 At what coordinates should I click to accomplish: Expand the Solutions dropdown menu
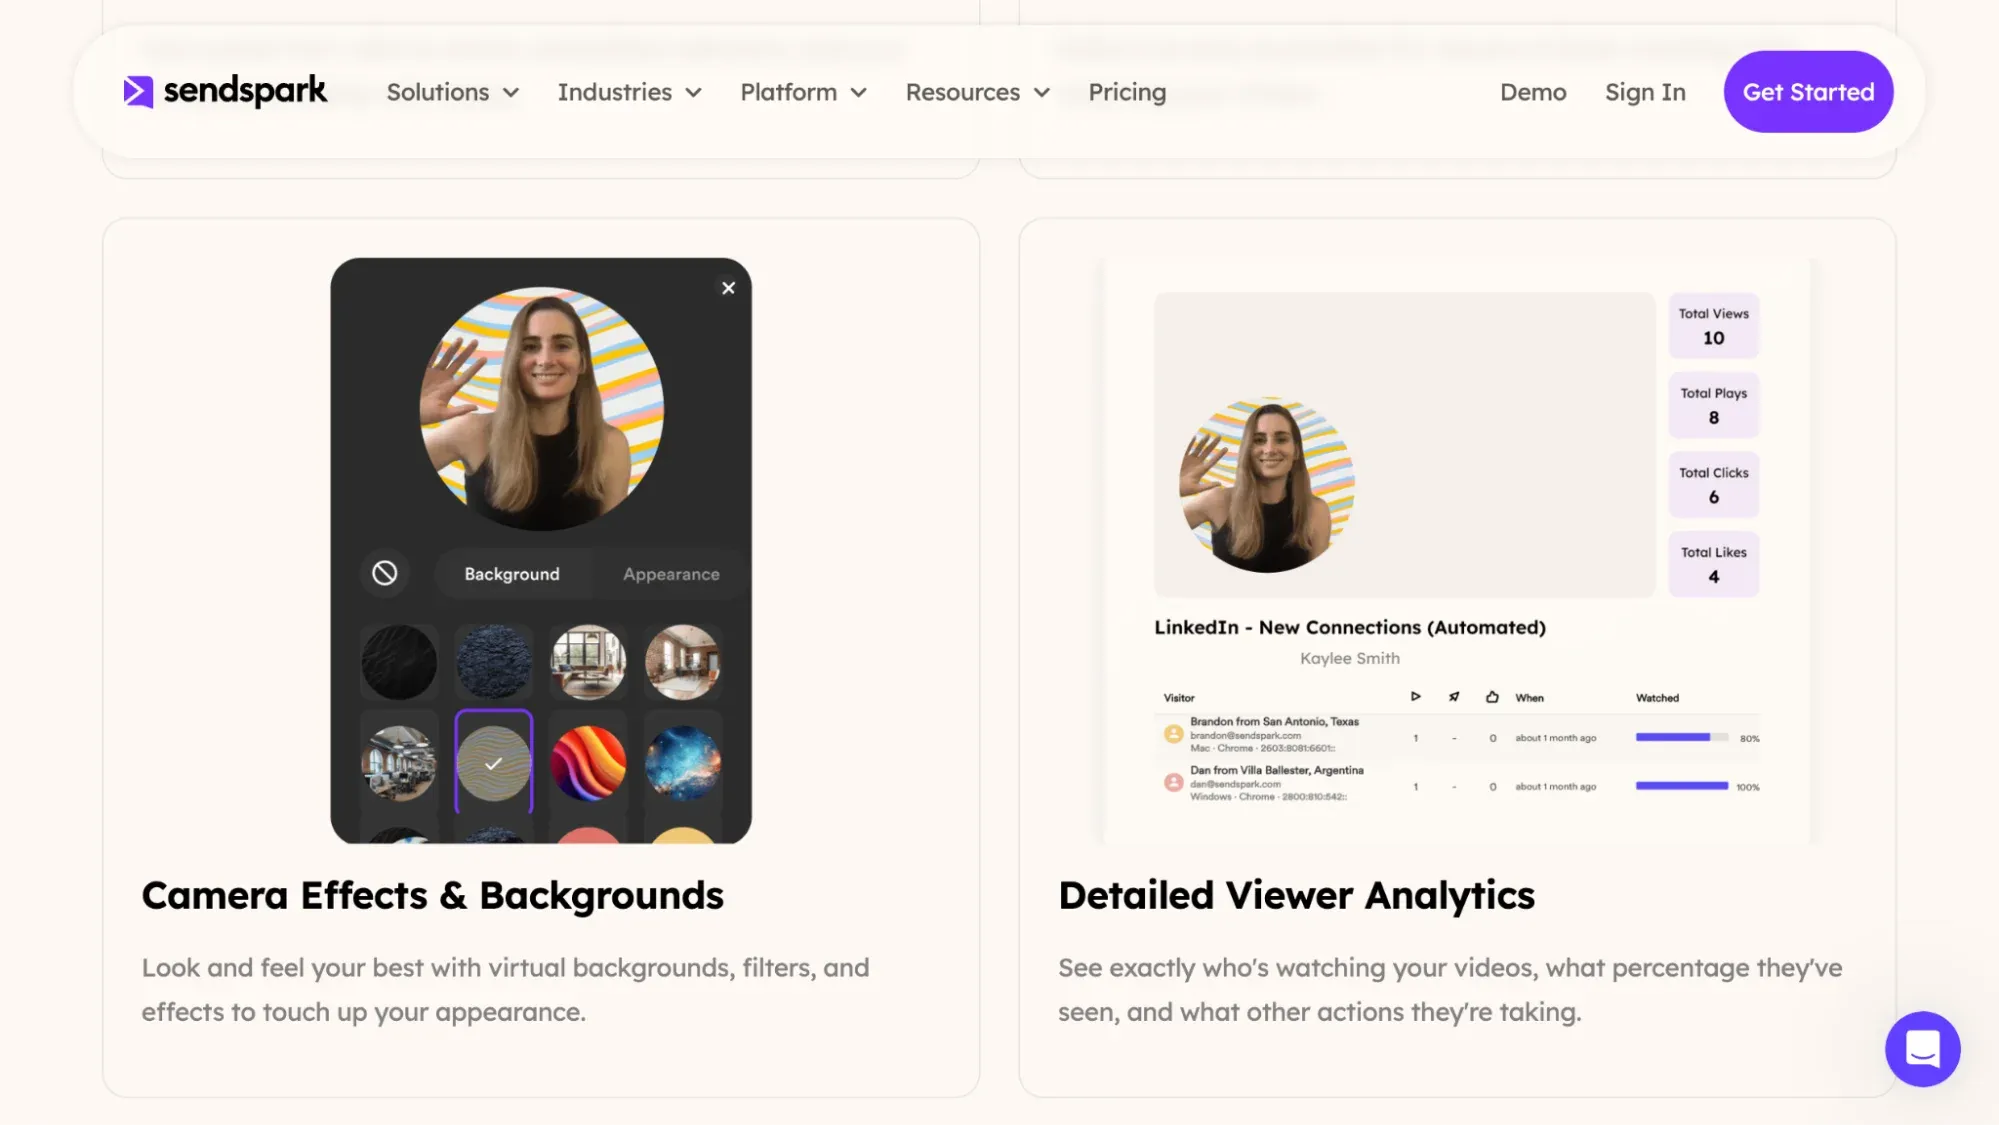[x=452, y=91]
